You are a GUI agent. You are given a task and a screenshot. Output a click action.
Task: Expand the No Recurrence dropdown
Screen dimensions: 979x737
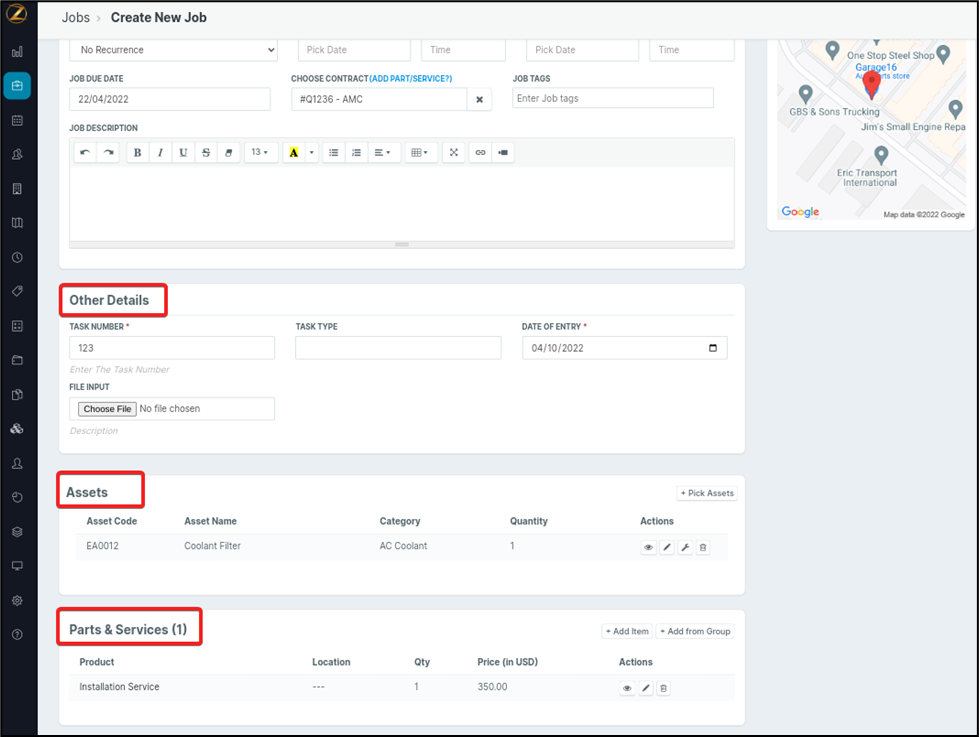174,50
